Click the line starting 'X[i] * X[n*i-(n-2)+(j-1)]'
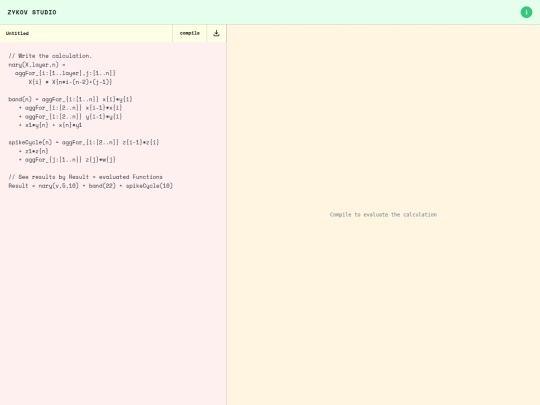The image size is (540, 405). pyautogui.click(x=70, y=82)
